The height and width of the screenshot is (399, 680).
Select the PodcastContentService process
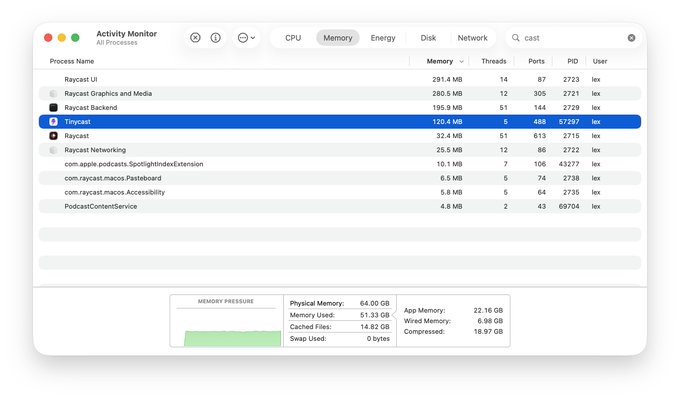340,206
